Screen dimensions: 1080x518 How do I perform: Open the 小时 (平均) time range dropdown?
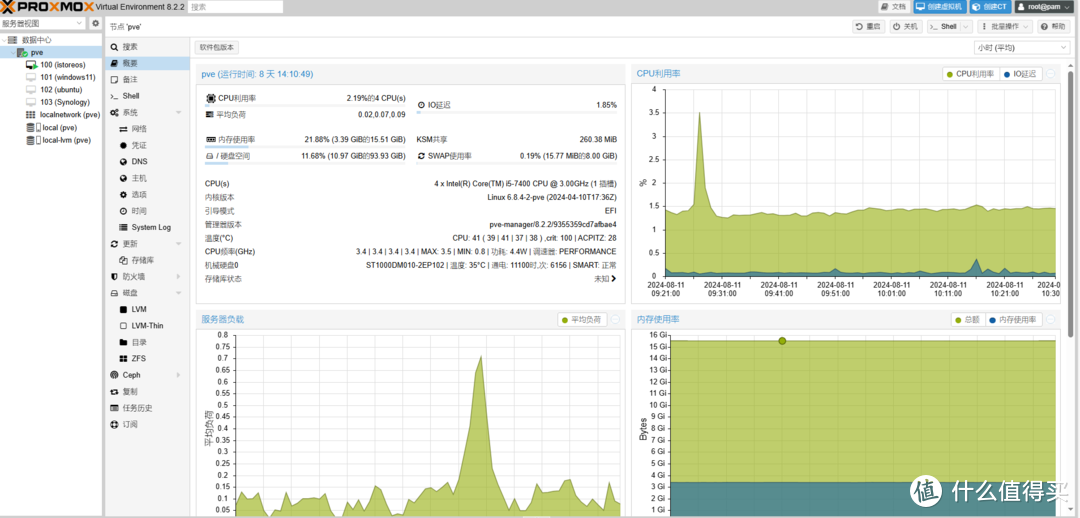coord(1021,48)
